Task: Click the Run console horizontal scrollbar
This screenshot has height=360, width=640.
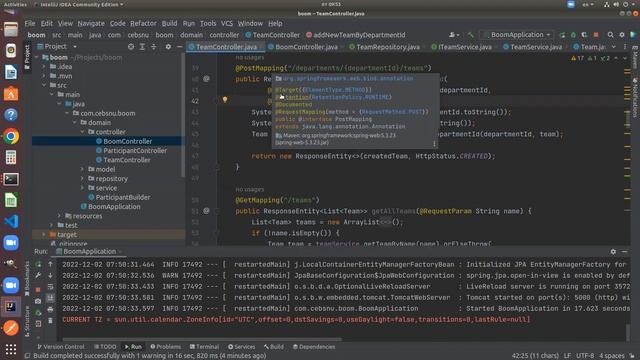Action: pos(202,339)
